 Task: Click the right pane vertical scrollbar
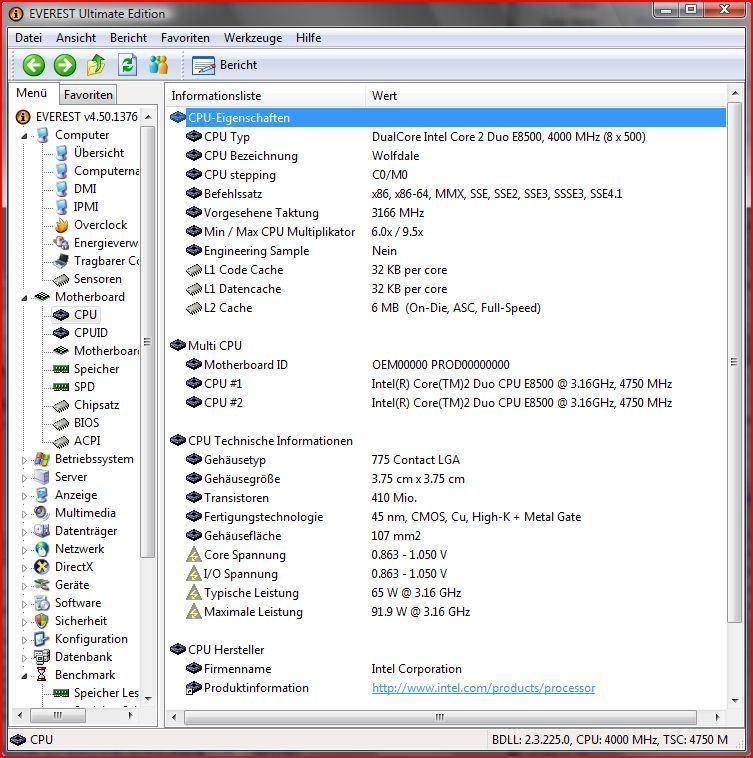(734, 362)
